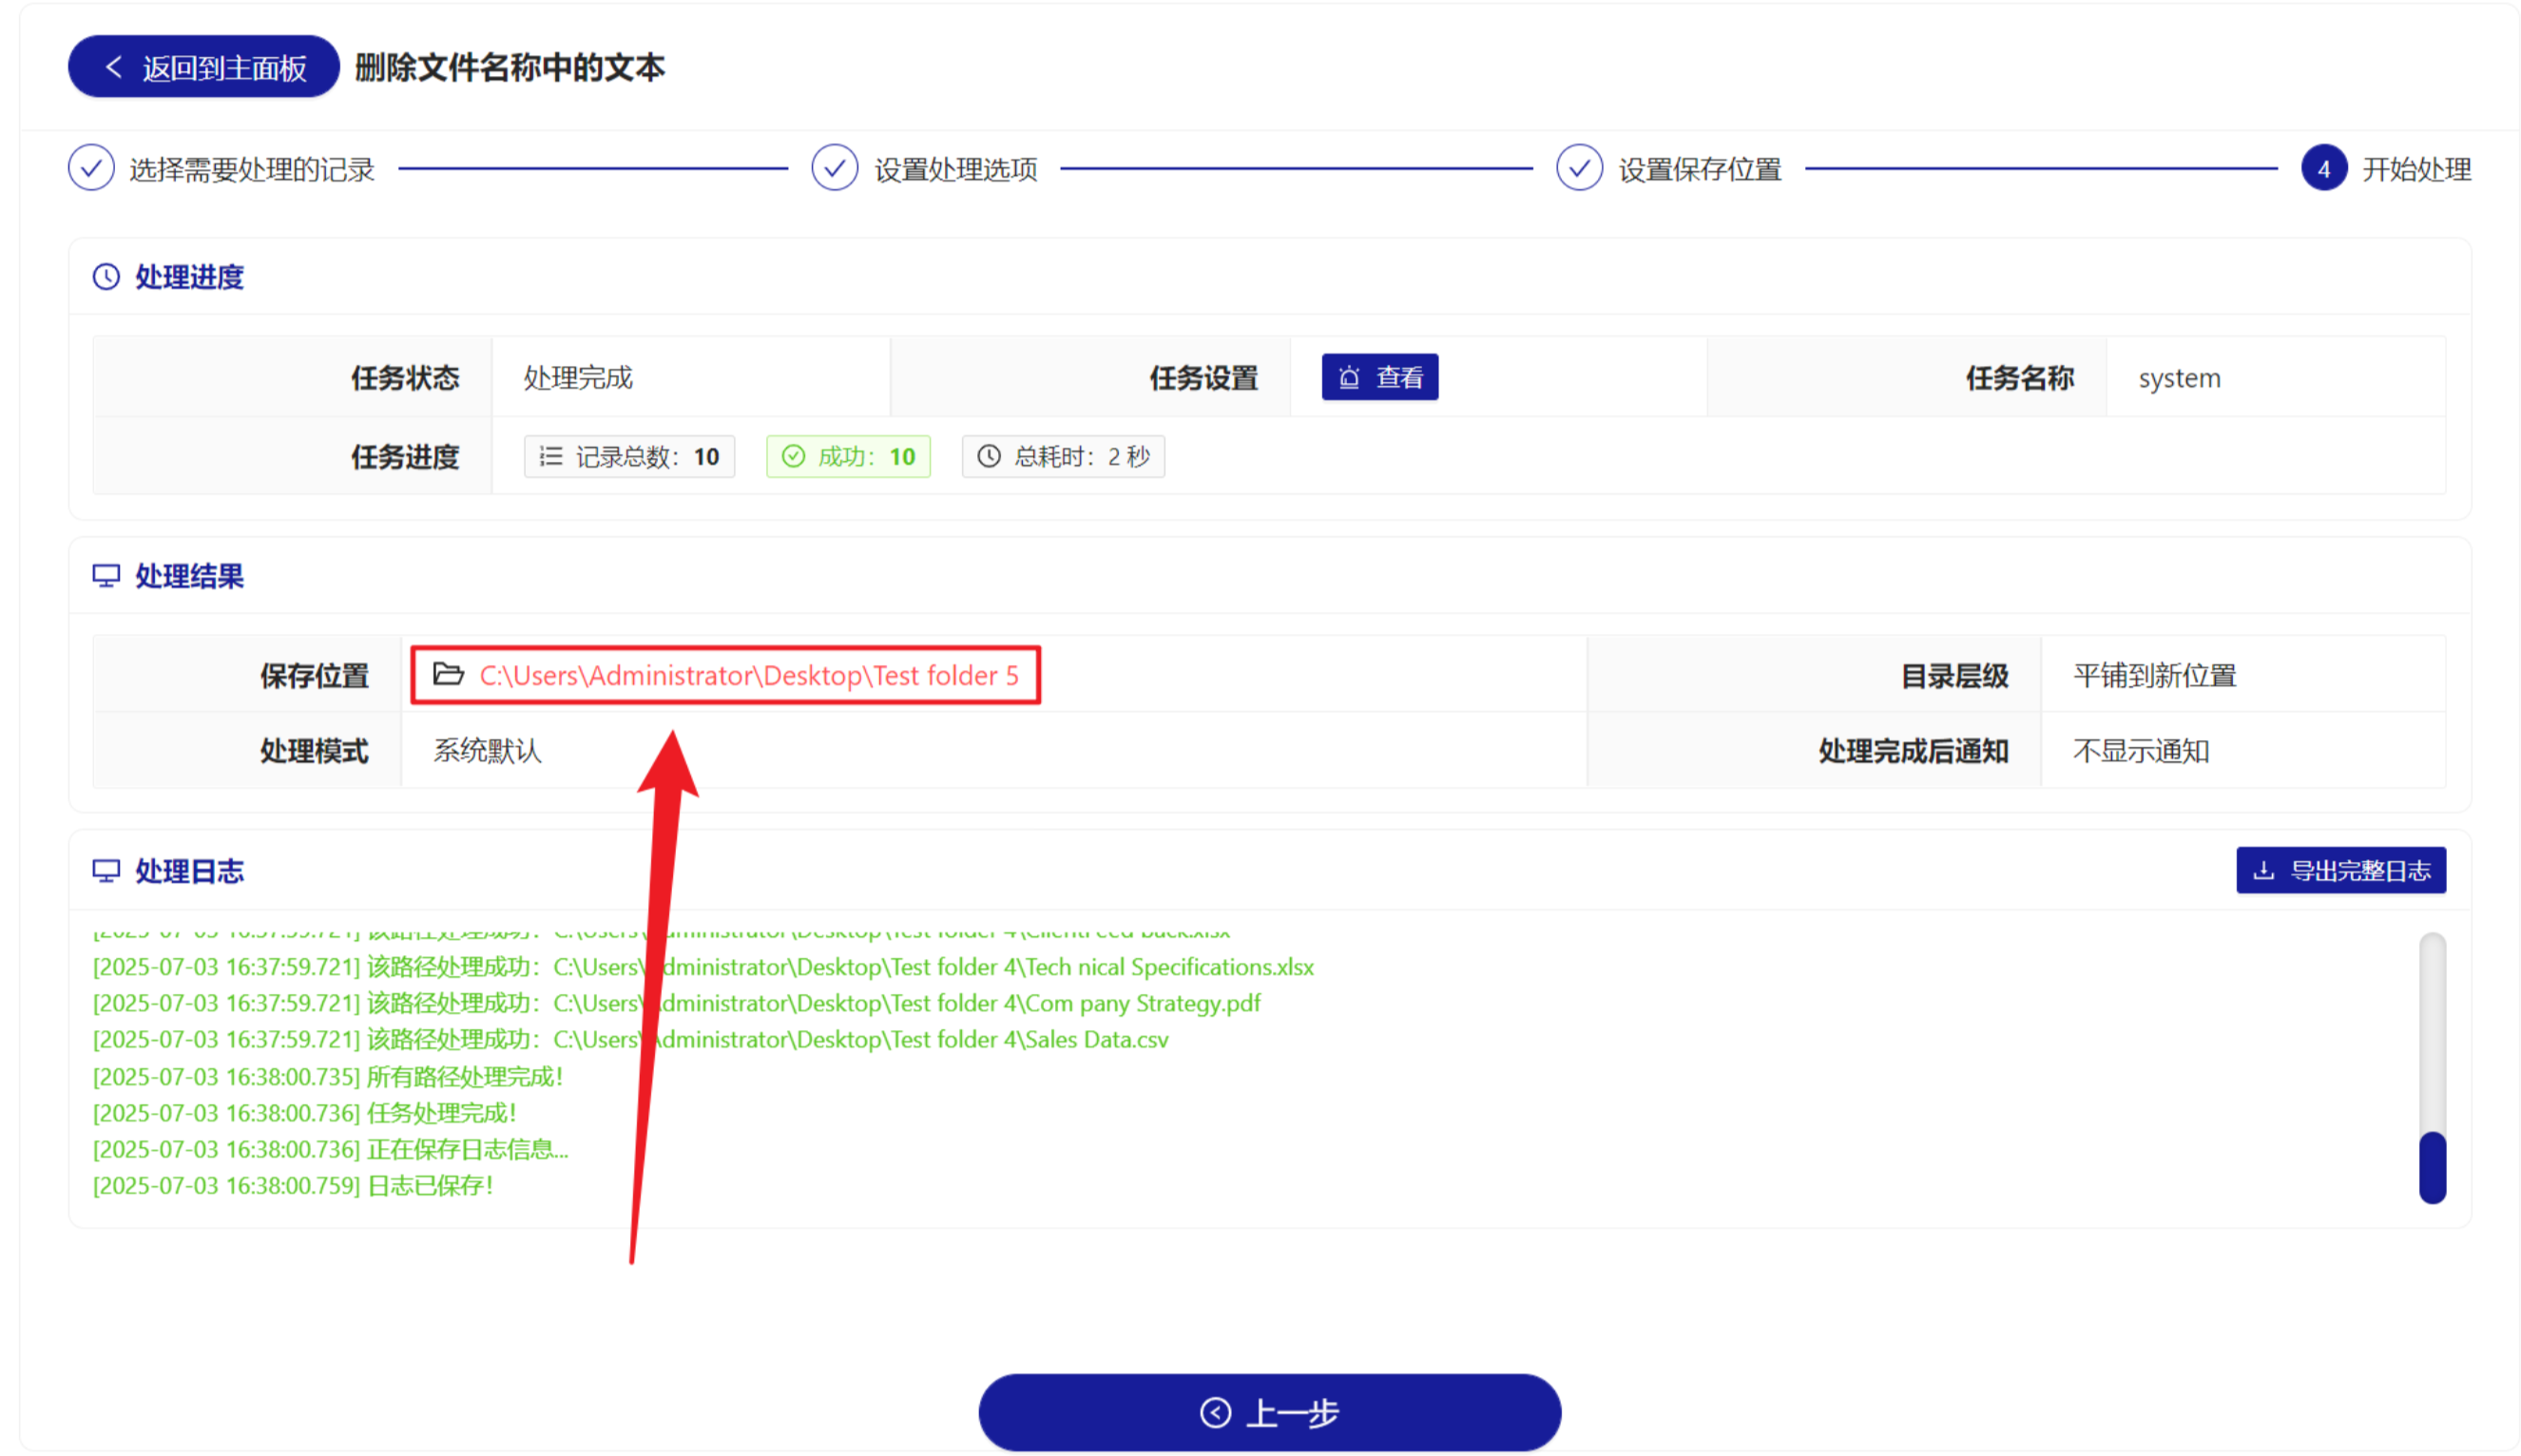
Task: Click the 任务进度 label cell
Action: 292,457
